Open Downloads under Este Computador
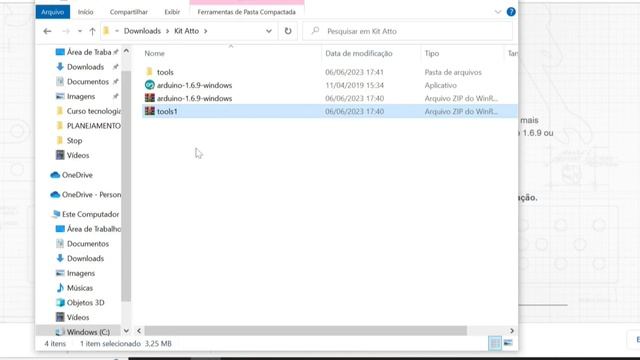Screen dimensions: 640x360 tap(85, 258)
